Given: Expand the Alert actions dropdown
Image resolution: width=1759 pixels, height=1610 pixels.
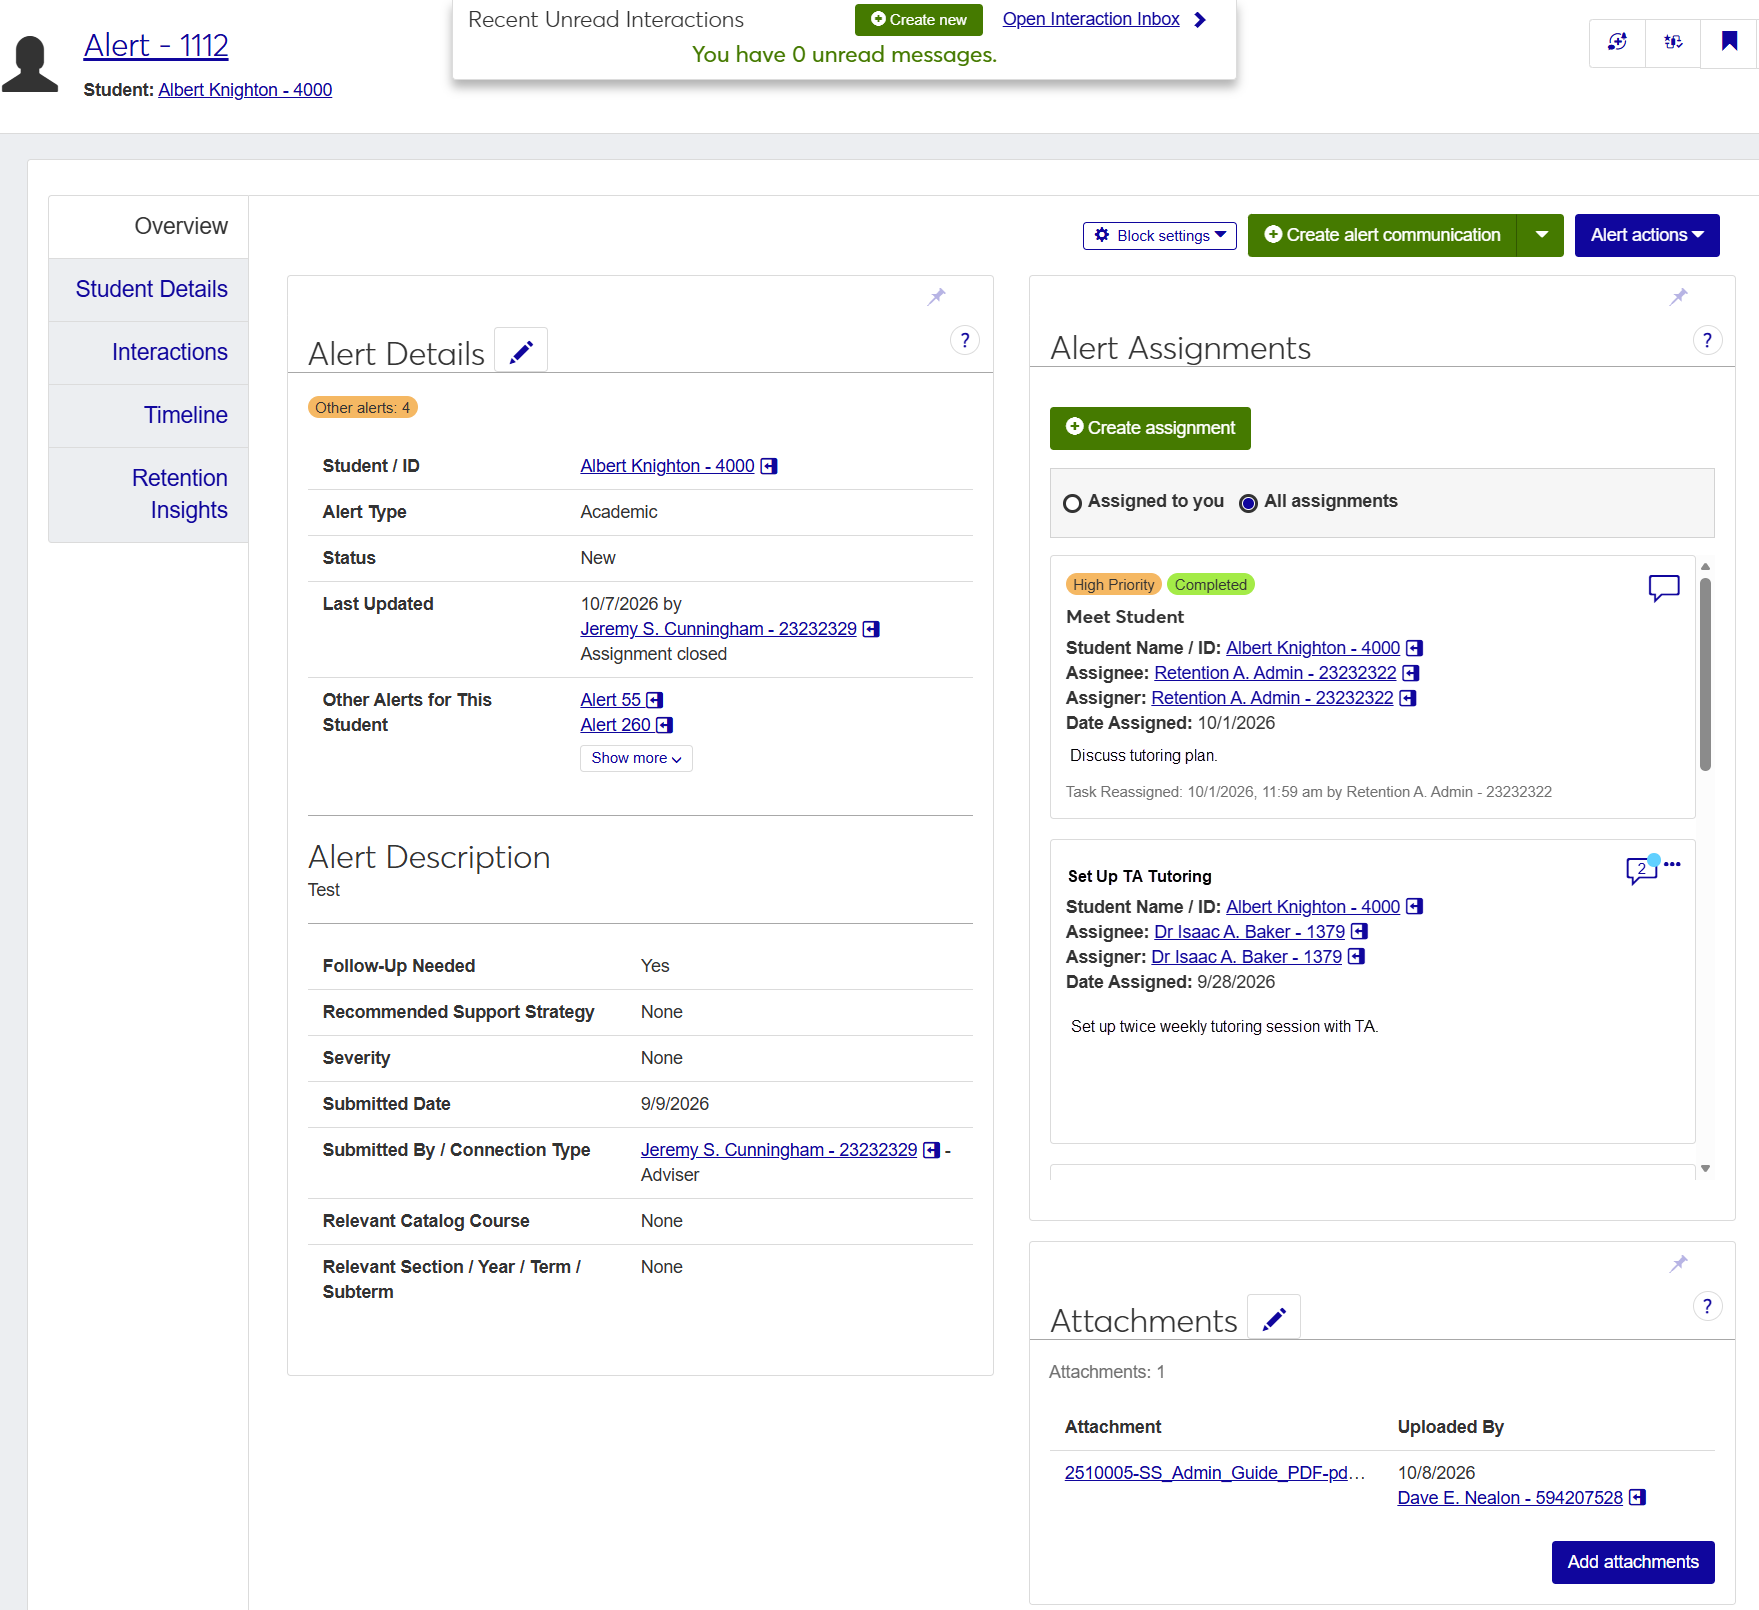Looking at the screenshot, I should click(x=1646, y=235).
